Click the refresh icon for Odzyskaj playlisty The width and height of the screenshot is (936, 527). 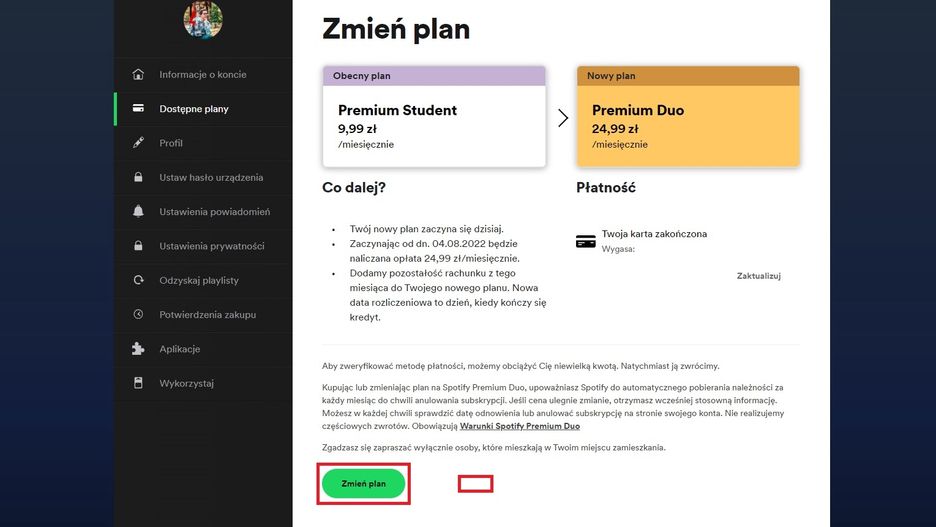[138, 281]
